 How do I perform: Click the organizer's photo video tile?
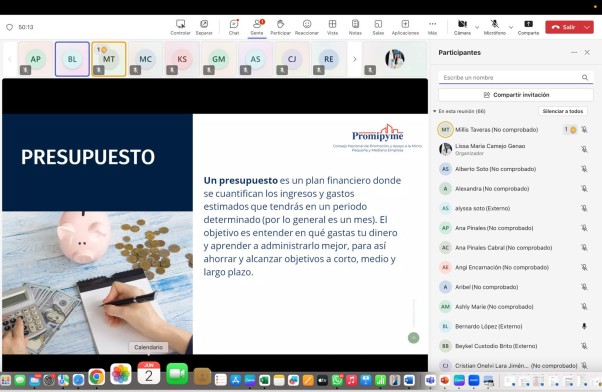[x=395, y=59]
